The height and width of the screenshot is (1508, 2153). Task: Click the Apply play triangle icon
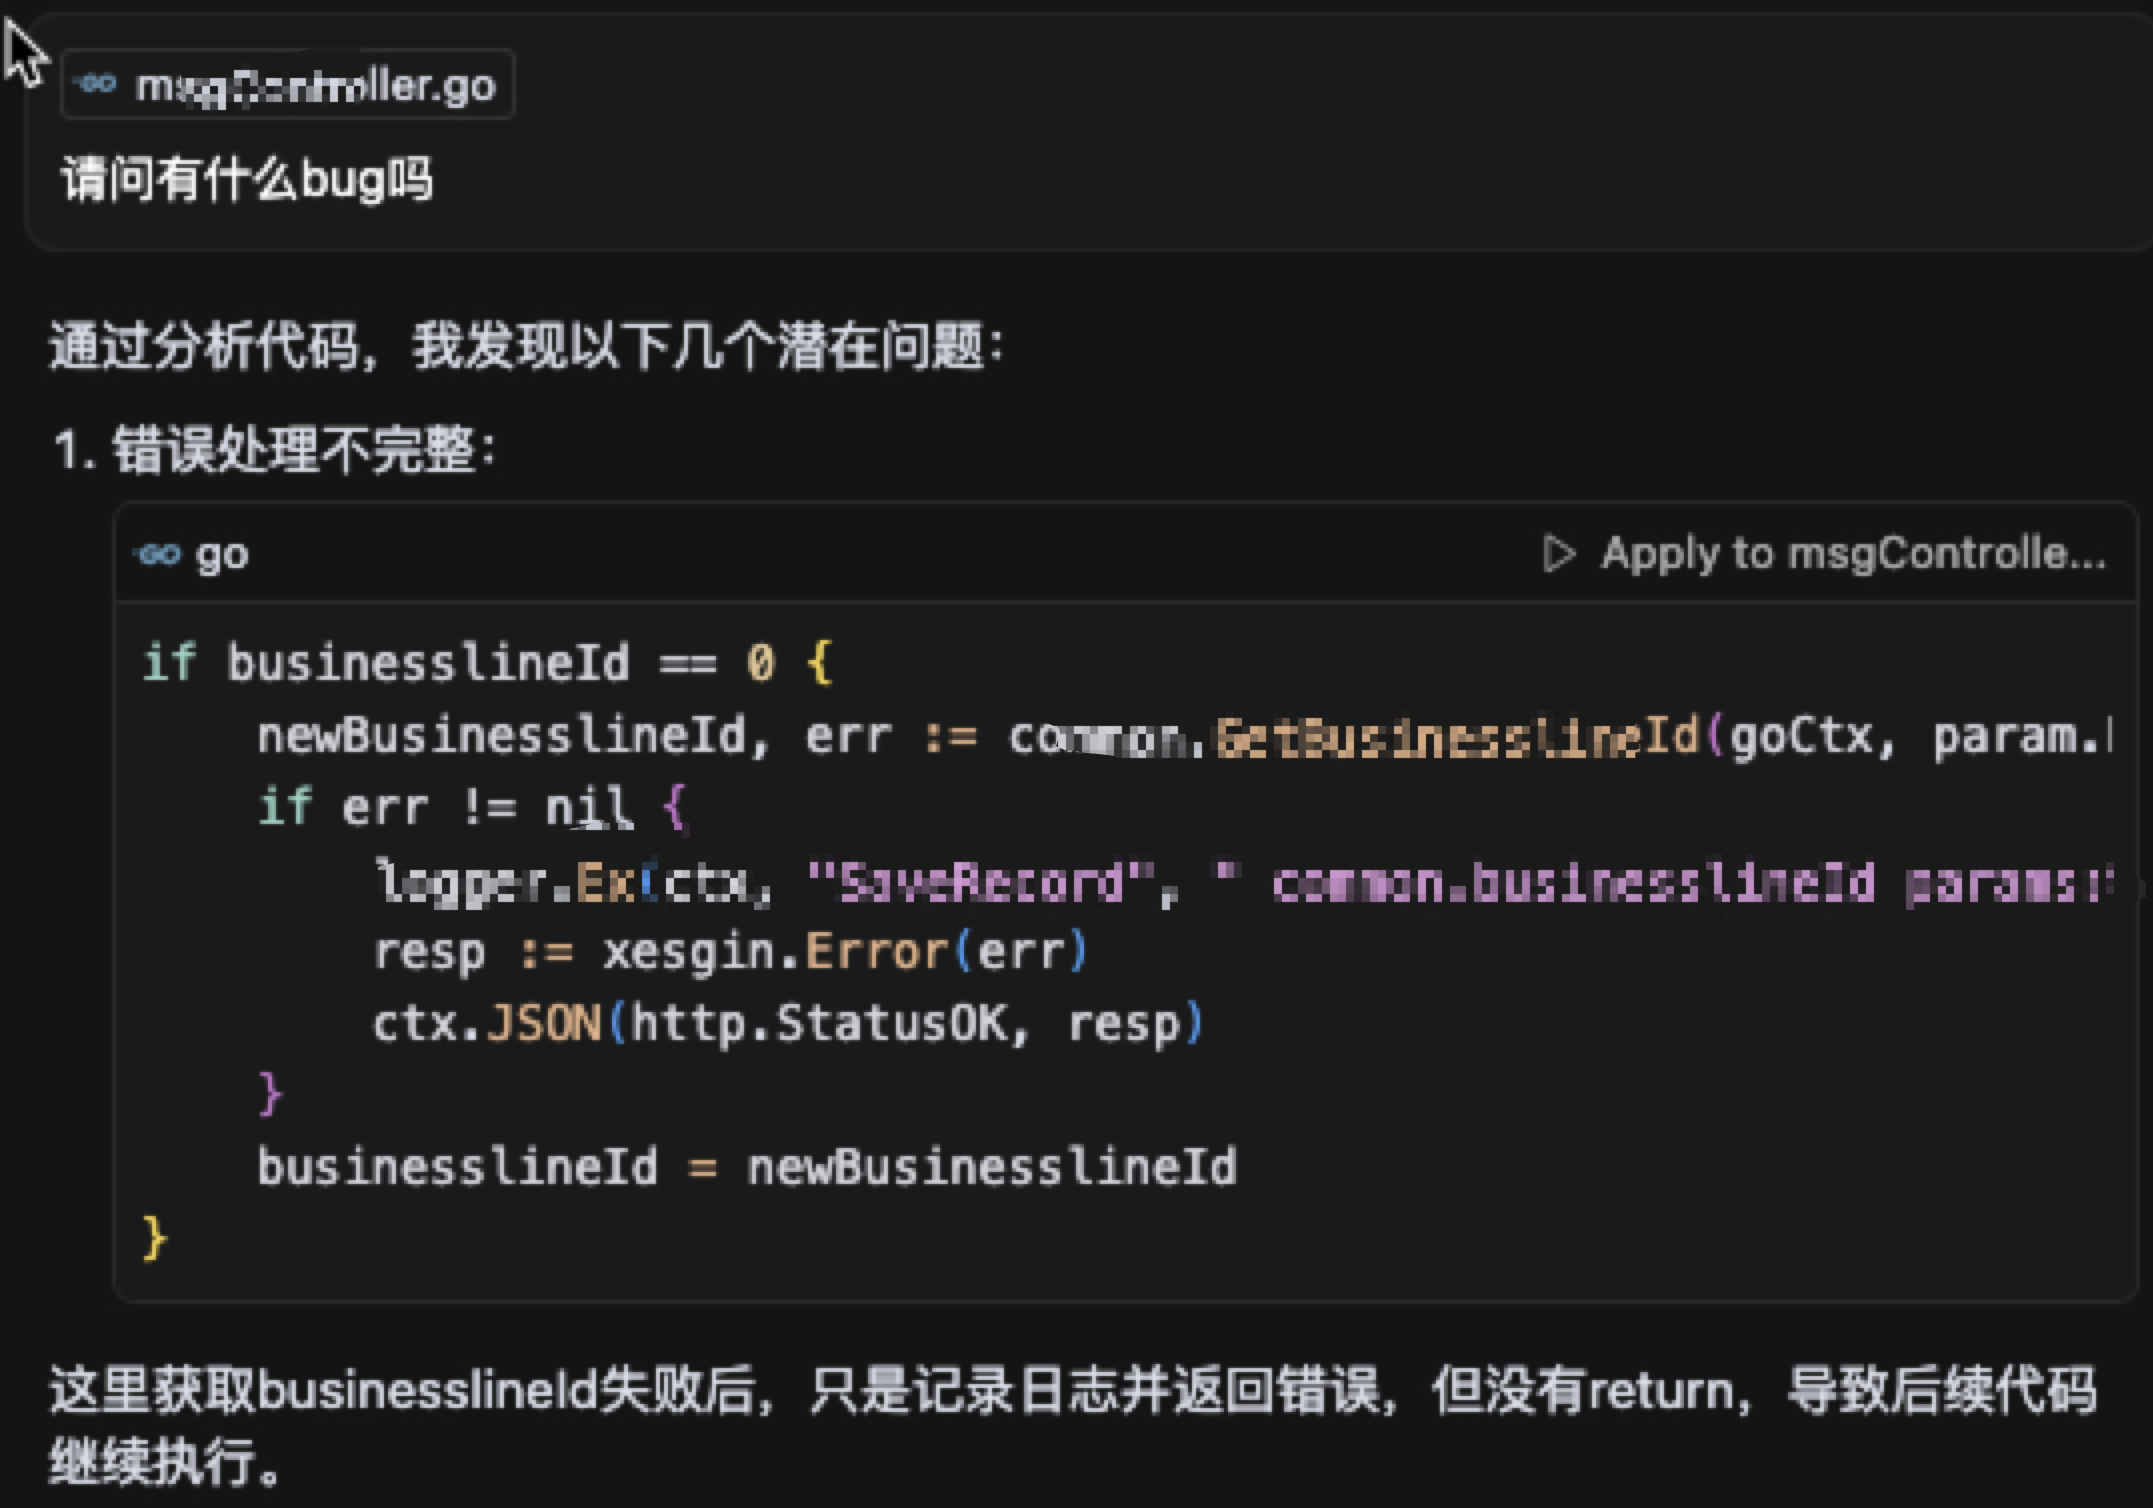[1558, 554]
